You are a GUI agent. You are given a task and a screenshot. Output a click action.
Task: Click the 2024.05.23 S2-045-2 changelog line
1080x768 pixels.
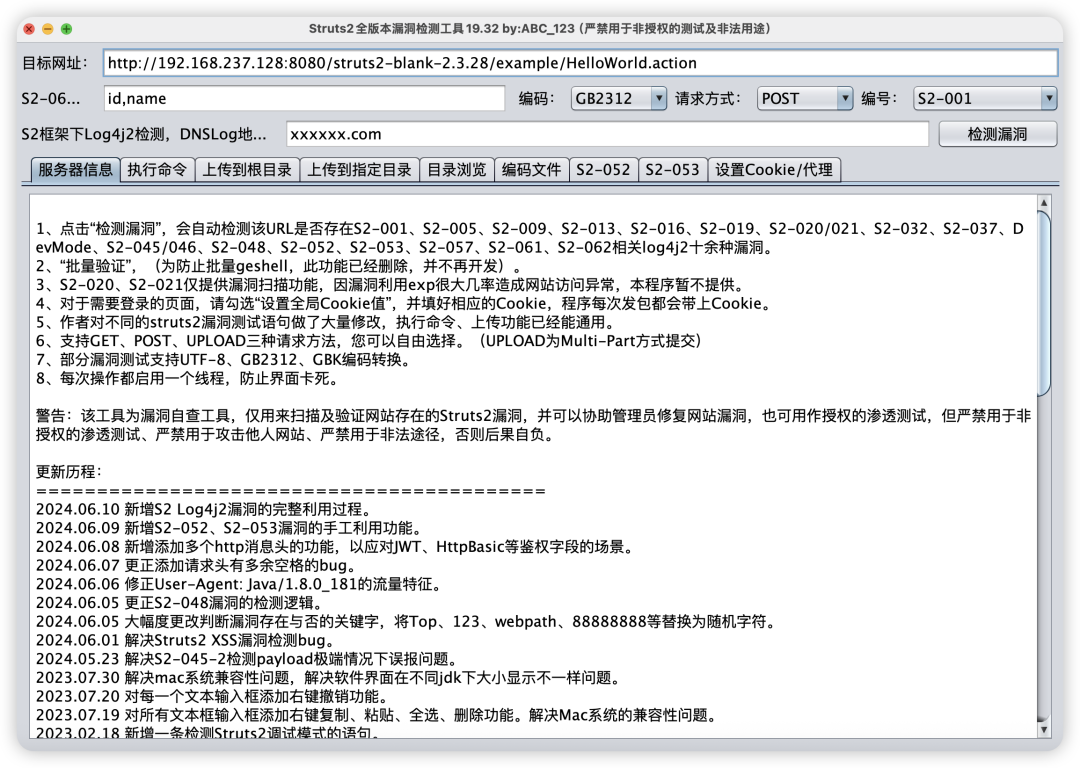pos(247,658)
